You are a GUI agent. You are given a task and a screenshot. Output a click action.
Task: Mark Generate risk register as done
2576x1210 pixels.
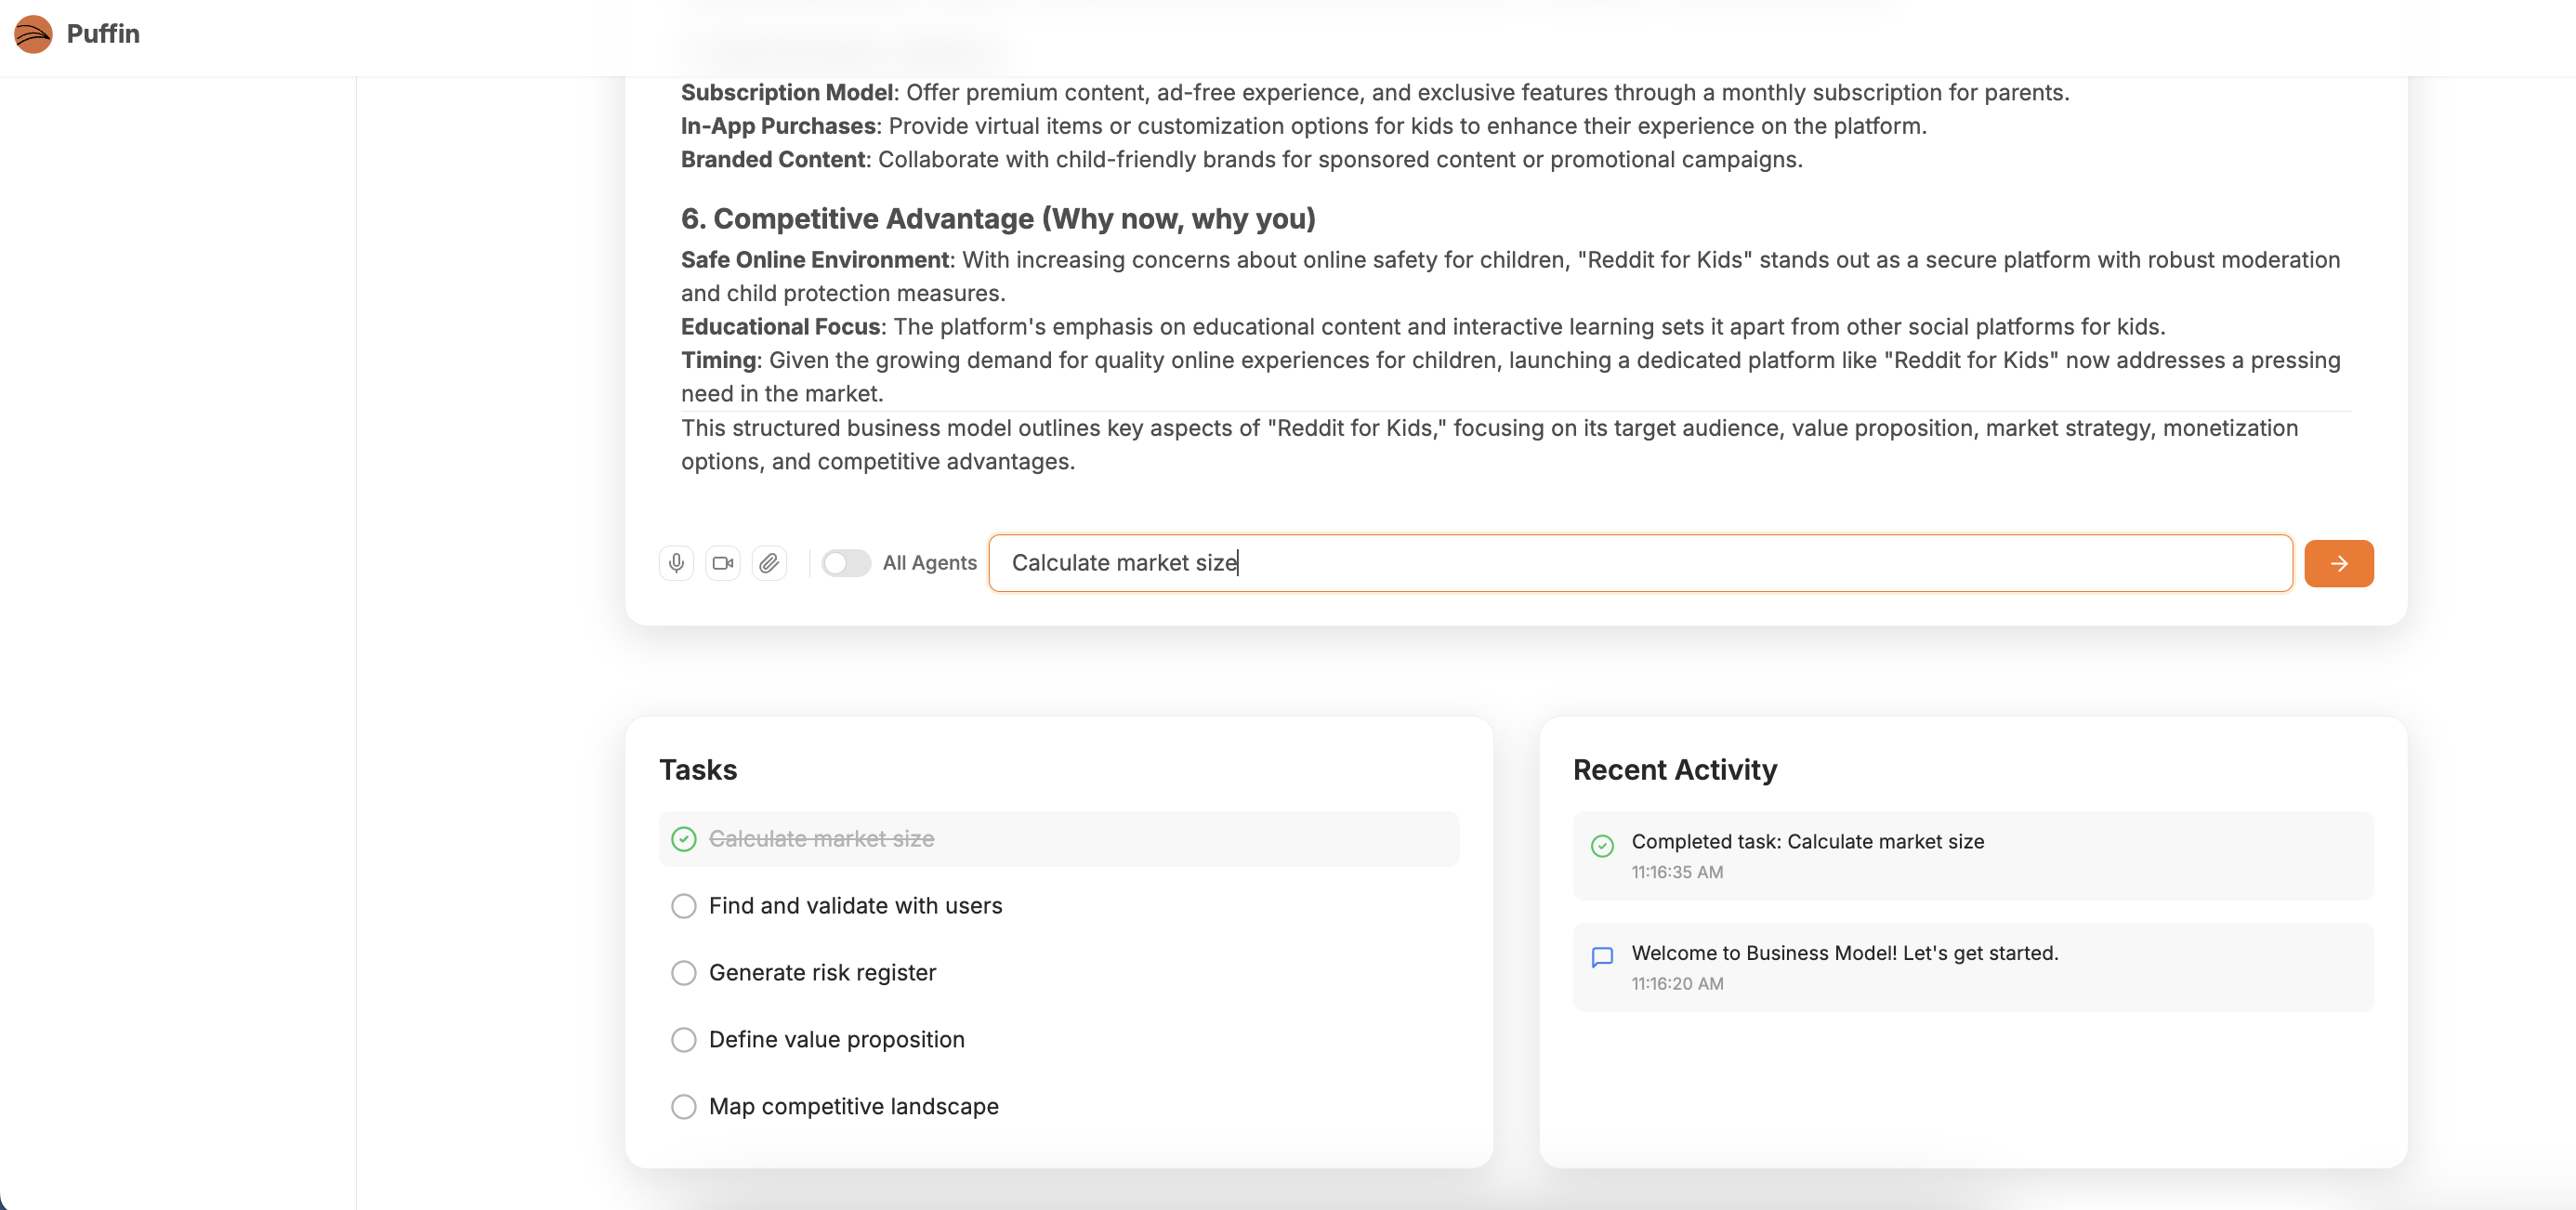click(x=684, y=973)
